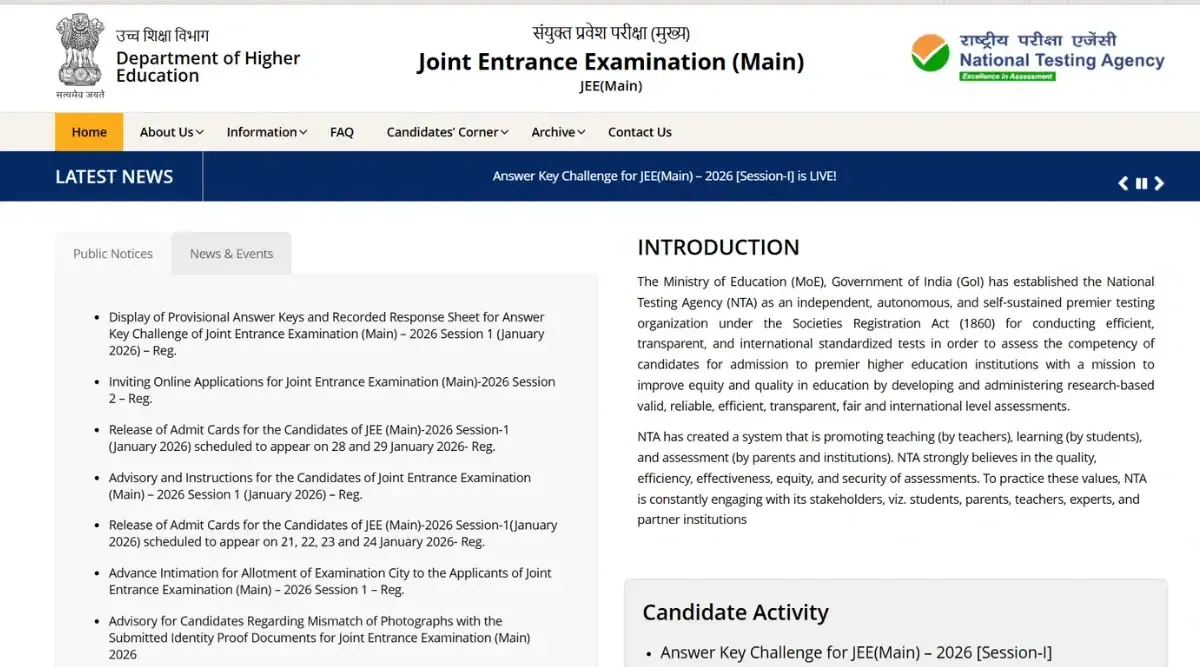Go to Contact Us in the navigation bar
1200x667 pixels.
point(639,131)
